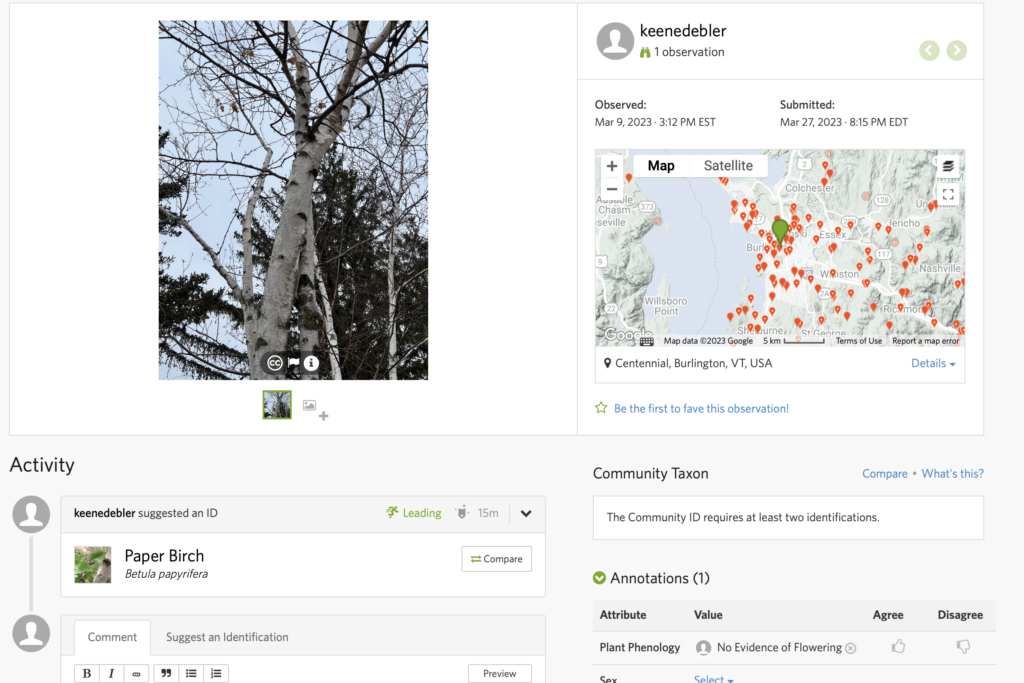1024x683 pixels.
Task: Zoom in on the map
Action: [612, 166]
